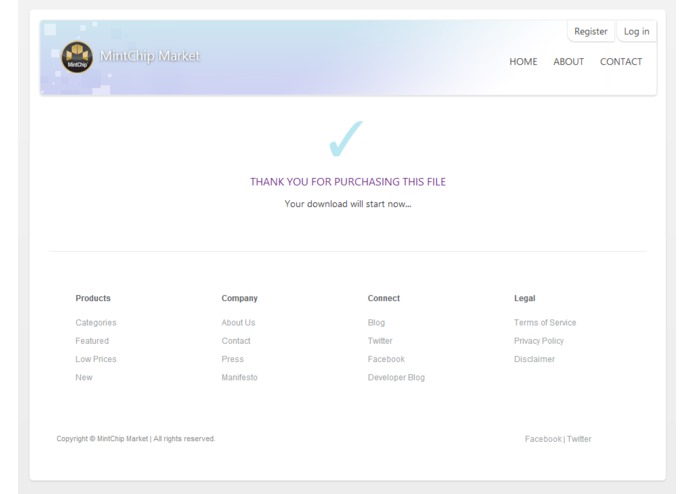Open the ABOUT menu item
The height and width of the screenshot is (494, 695).
pyautogui.click(x=568, y=62)
